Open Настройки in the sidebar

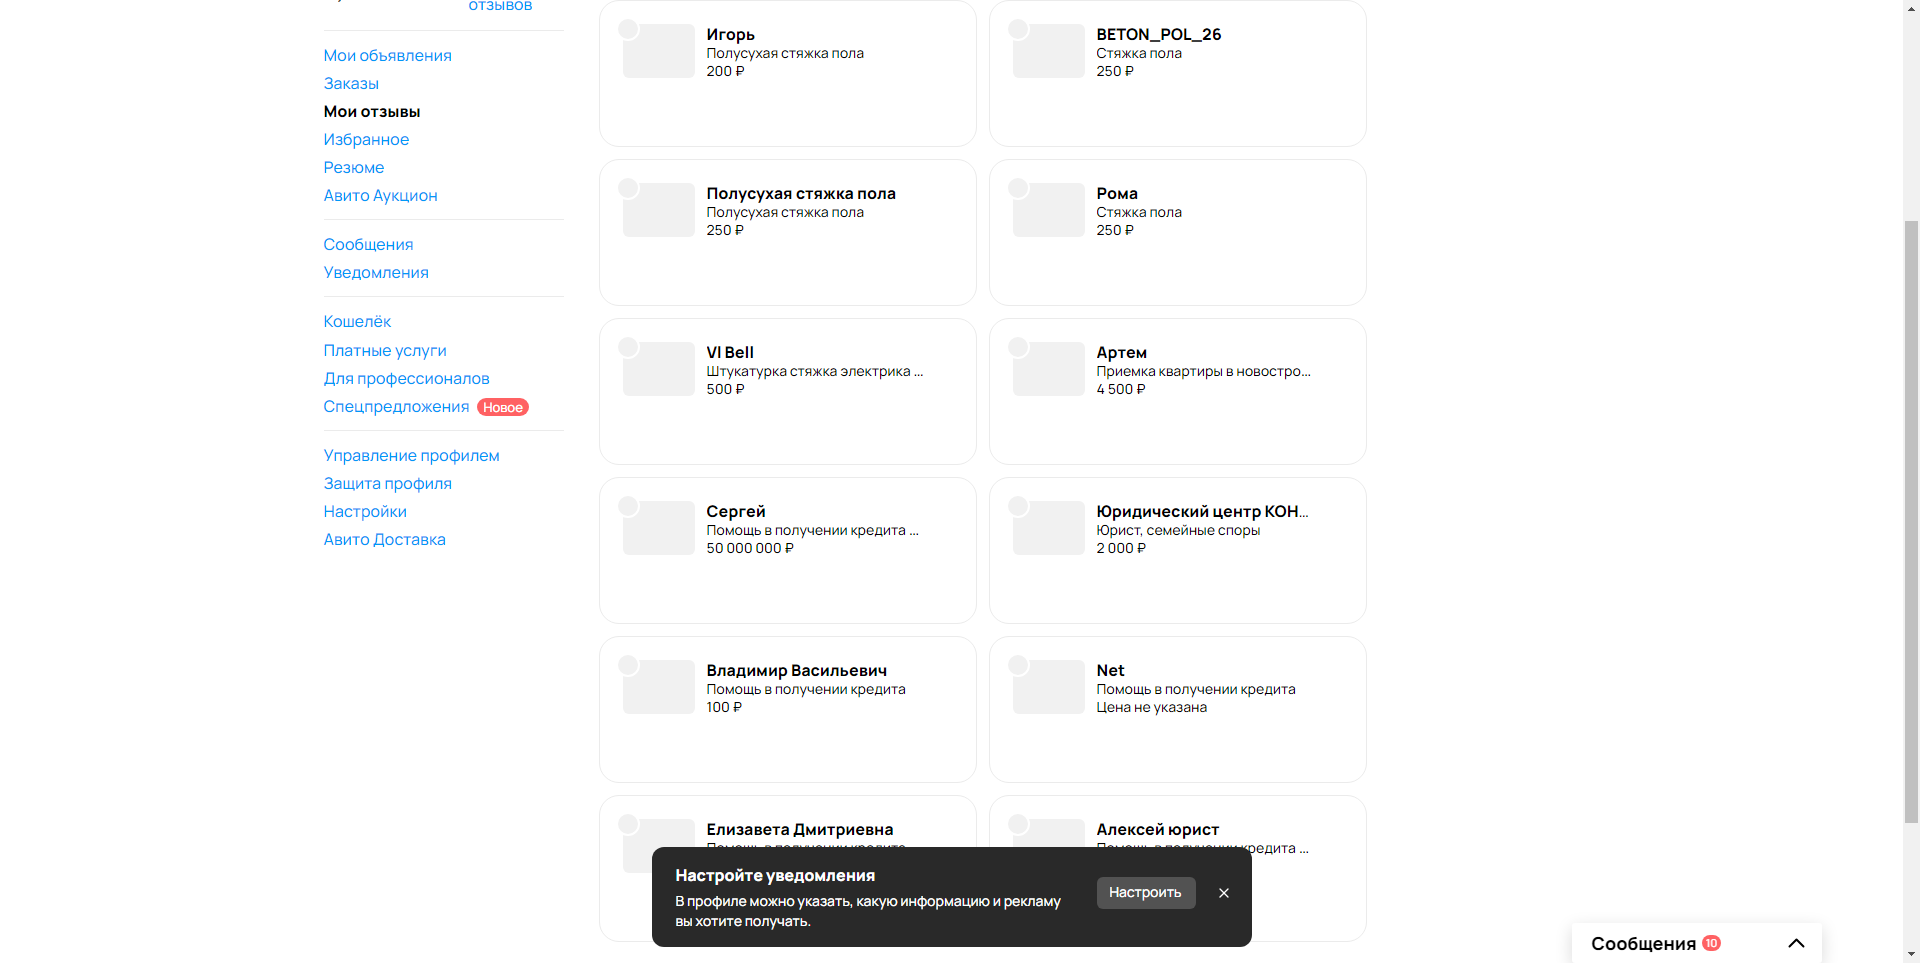point(365,512)
